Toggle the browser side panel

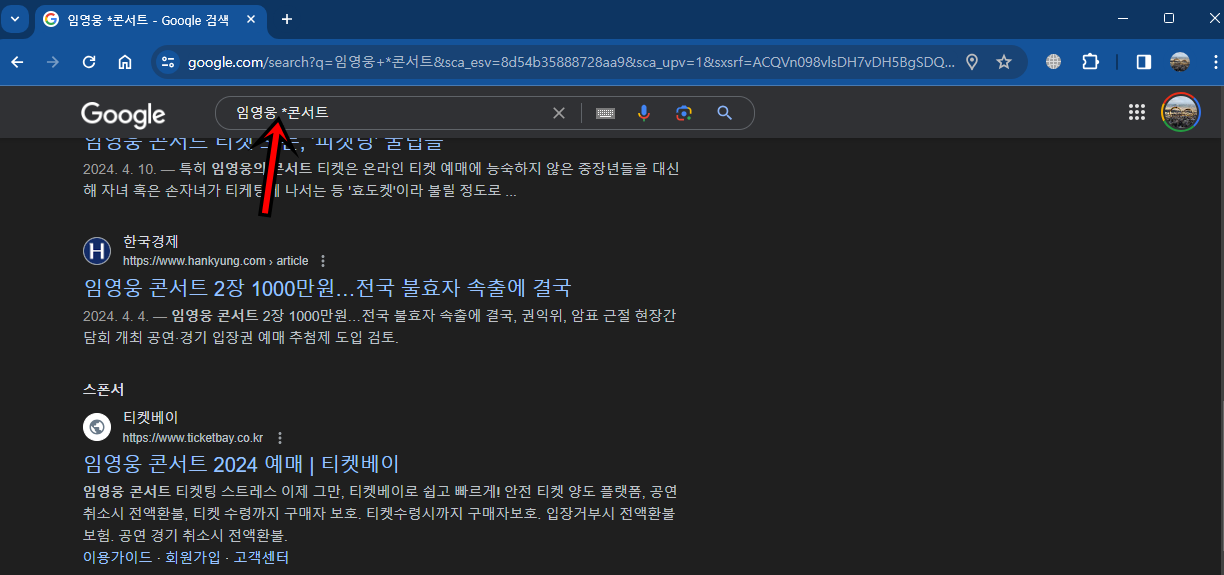click(x=1143, y=62)
